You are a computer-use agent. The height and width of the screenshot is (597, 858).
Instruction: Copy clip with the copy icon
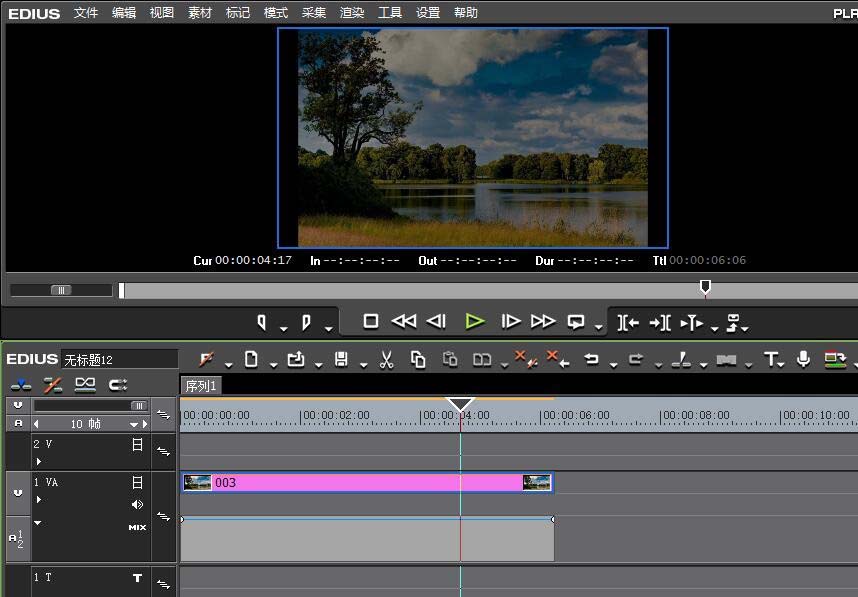(x=418, y=360)
